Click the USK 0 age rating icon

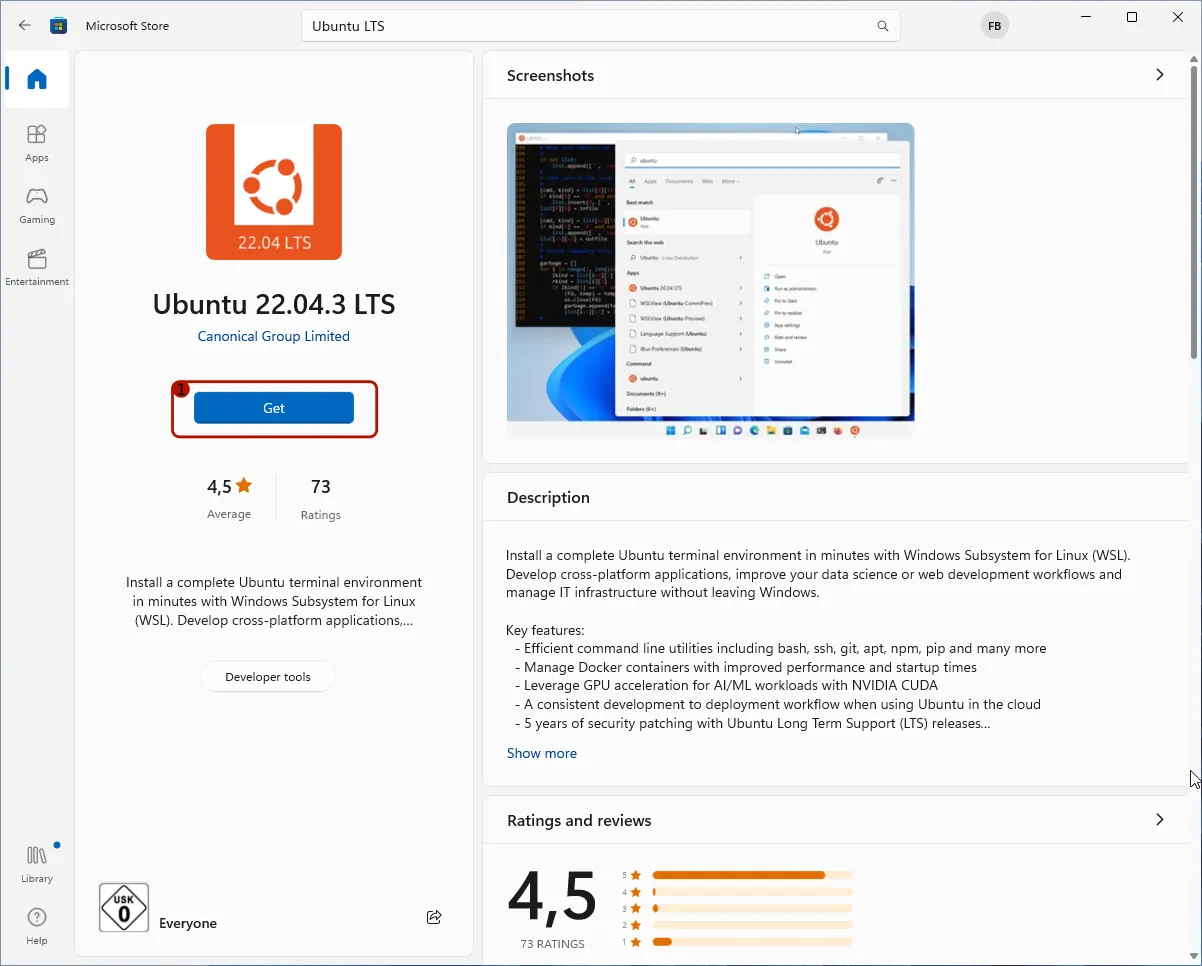123,908
